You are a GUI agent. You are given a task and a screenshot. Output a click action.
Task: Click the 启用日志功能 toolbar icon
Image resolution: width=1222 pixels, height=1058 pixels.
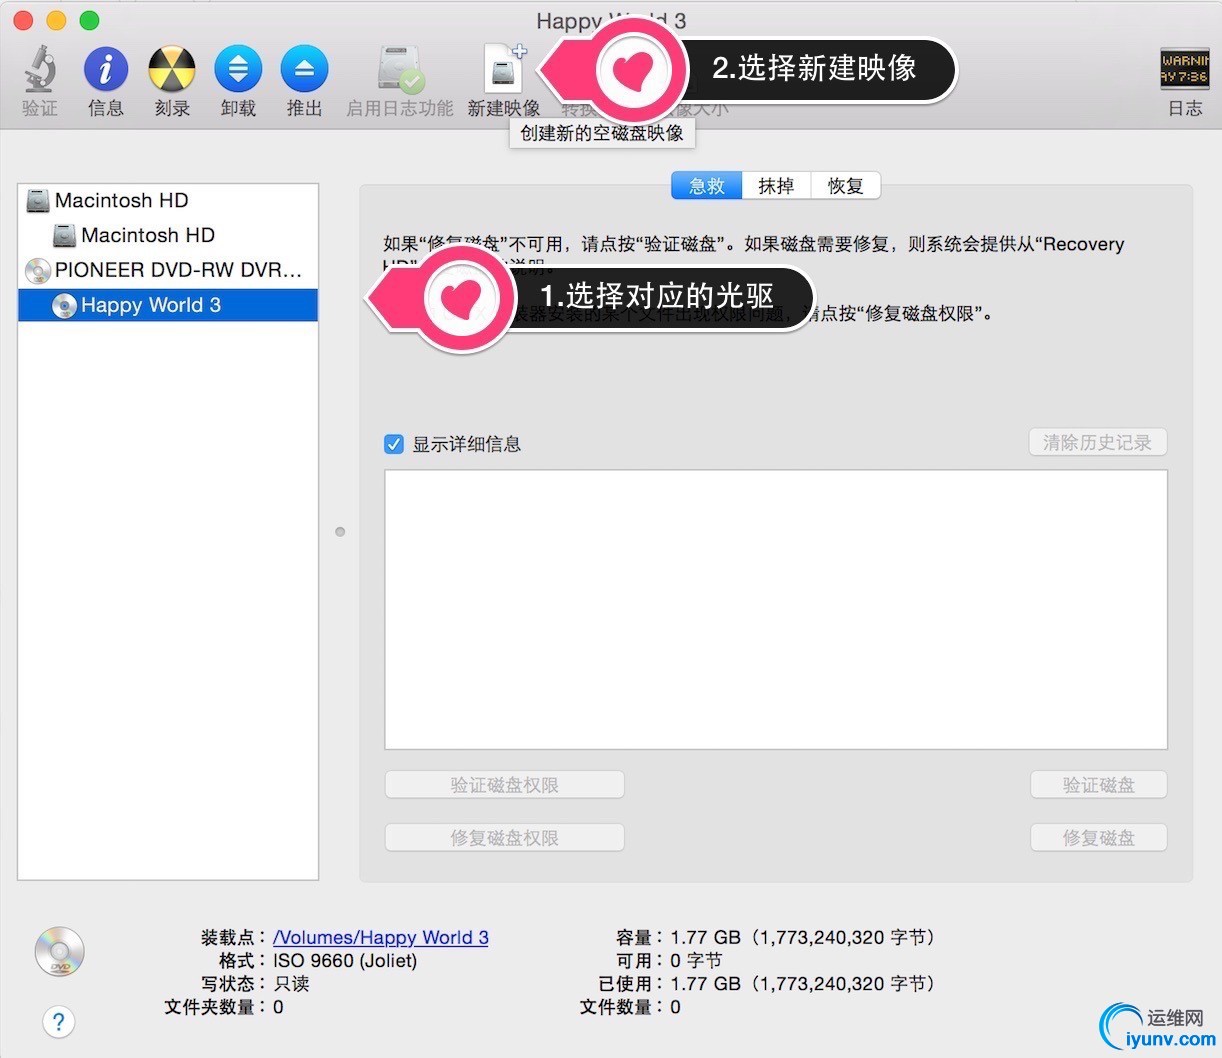[400, 69]
